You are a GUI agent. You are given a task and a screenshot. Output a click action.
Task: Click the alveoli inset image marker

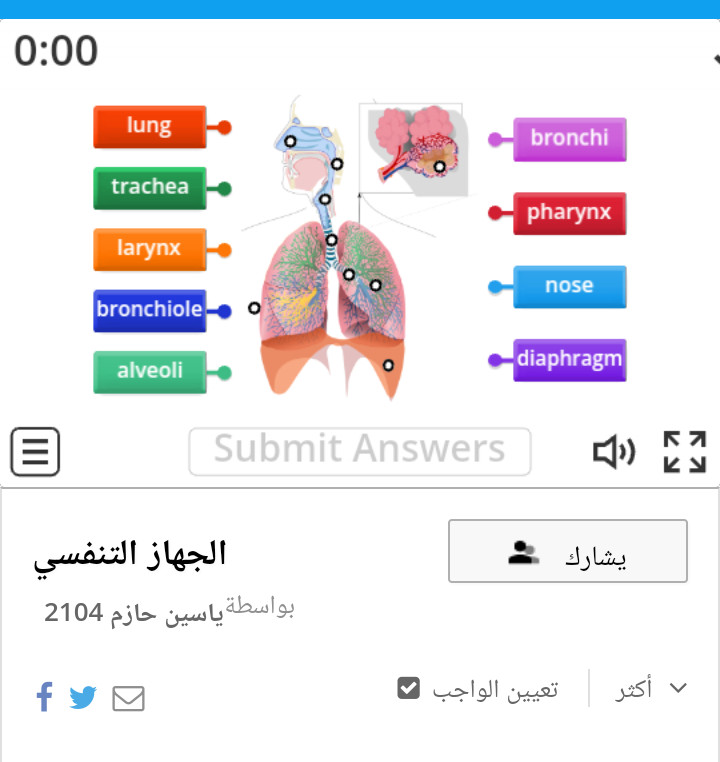(x=439, y=167)
